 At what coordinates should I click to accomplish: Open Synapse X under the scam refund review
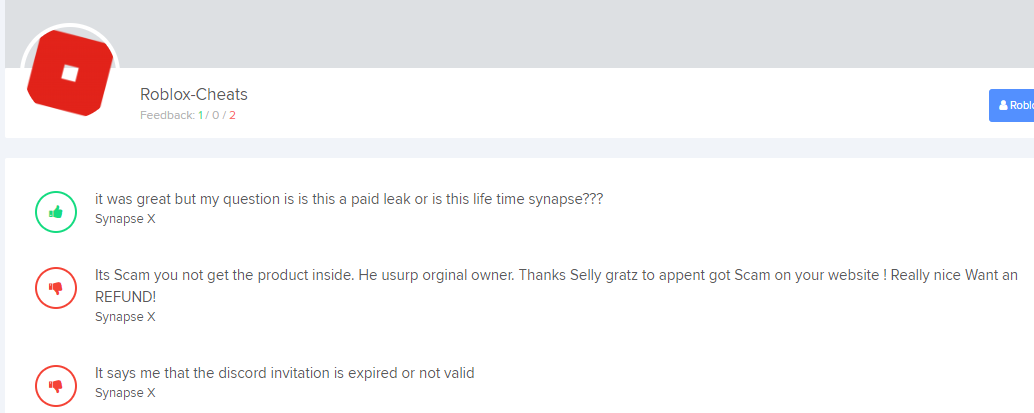click(125, 316)
